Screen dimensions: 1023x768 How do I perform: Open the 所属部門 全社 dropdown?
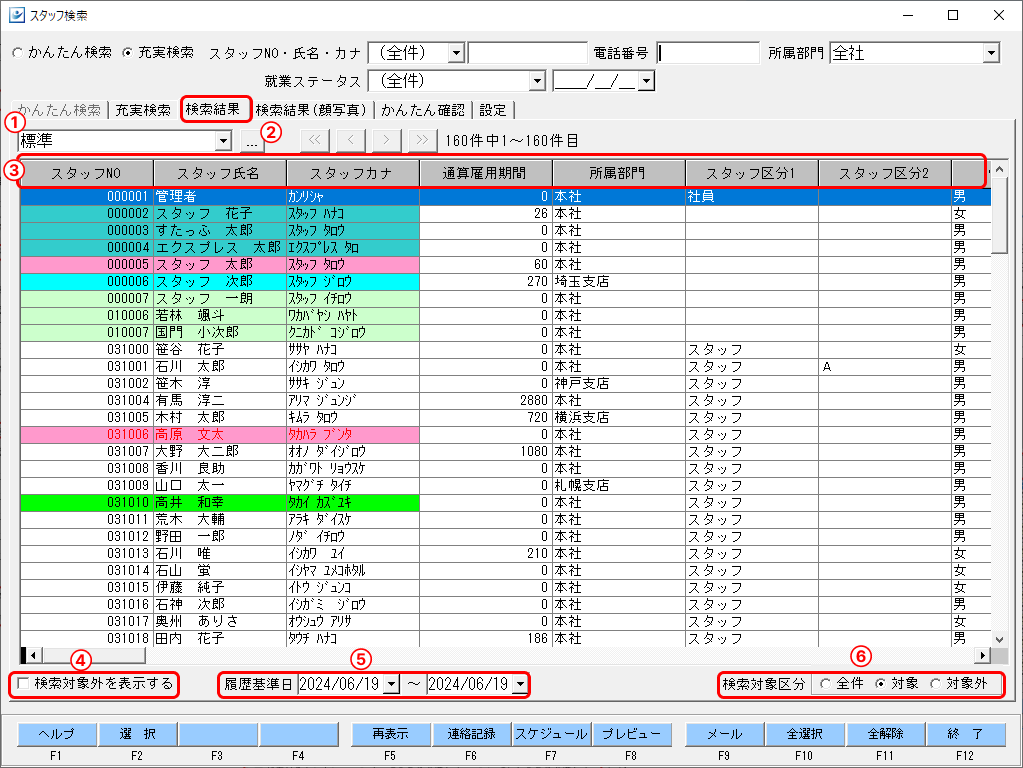[991, 53]
